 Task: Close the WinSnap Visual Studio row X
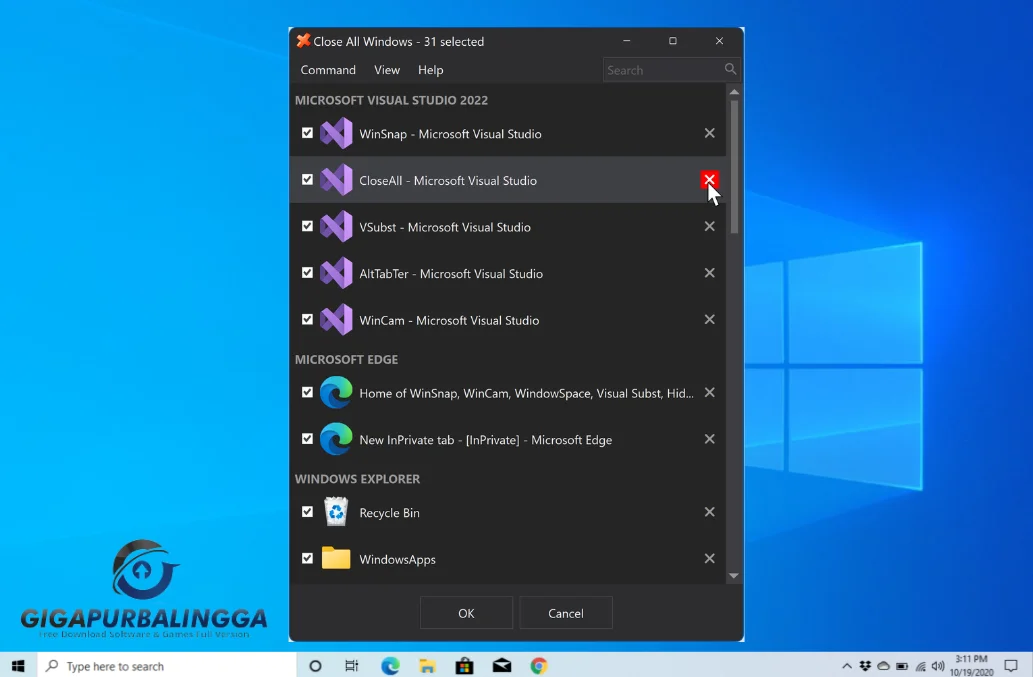[x=710, y=133]
